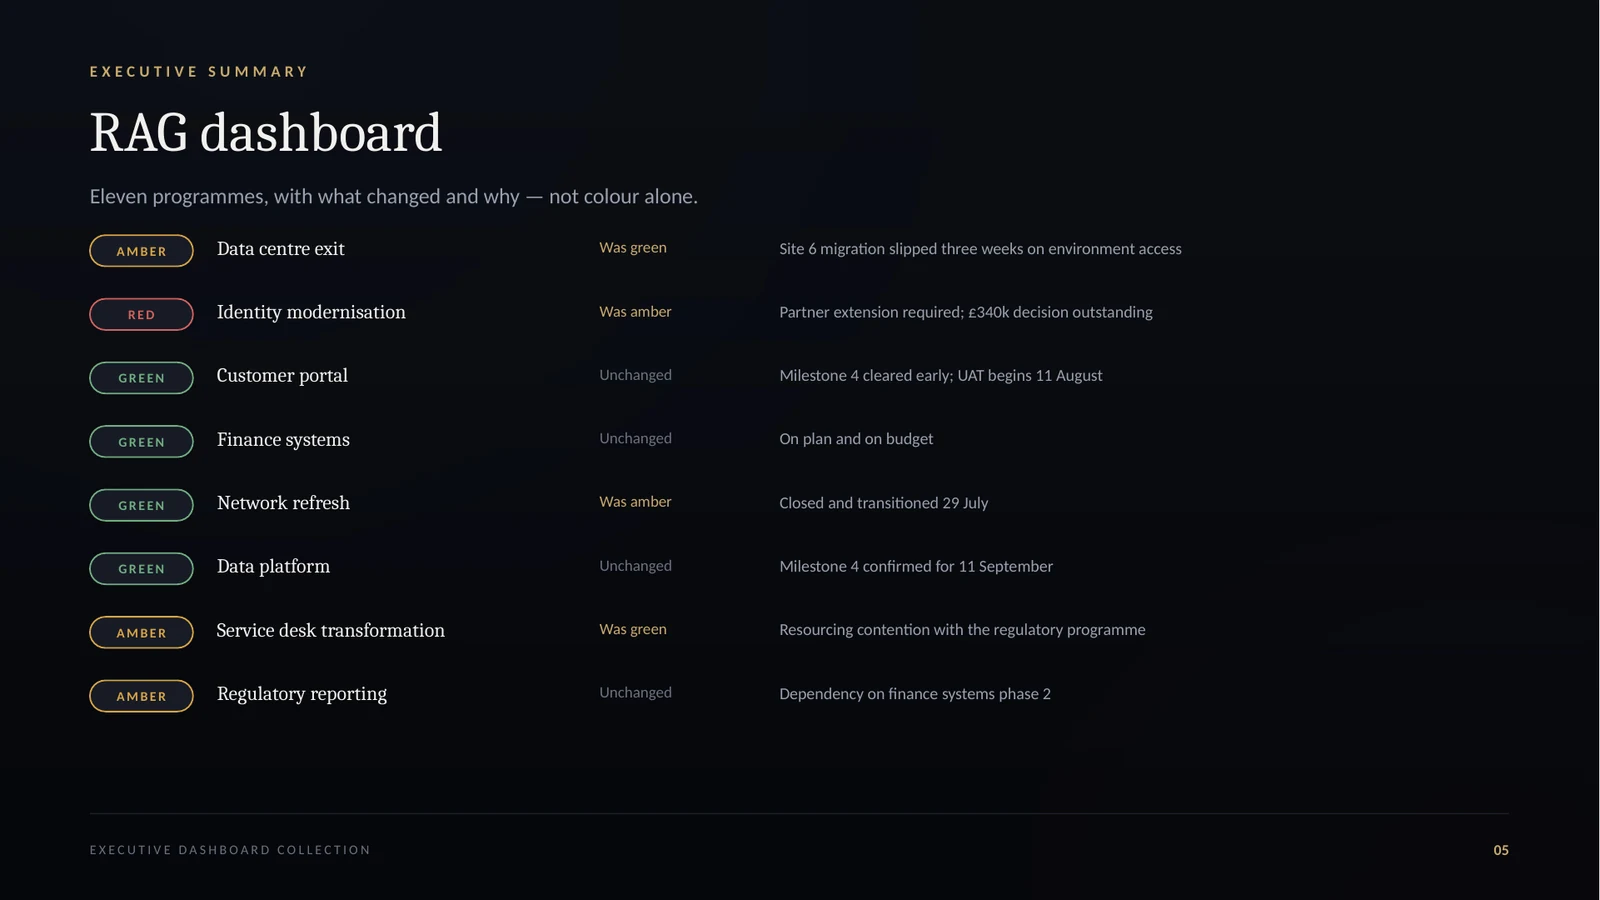Click the GREEN badge beside Customer portal
Image resolution: width=1600 pixels, height=900 pixels.
pos(141,378)
